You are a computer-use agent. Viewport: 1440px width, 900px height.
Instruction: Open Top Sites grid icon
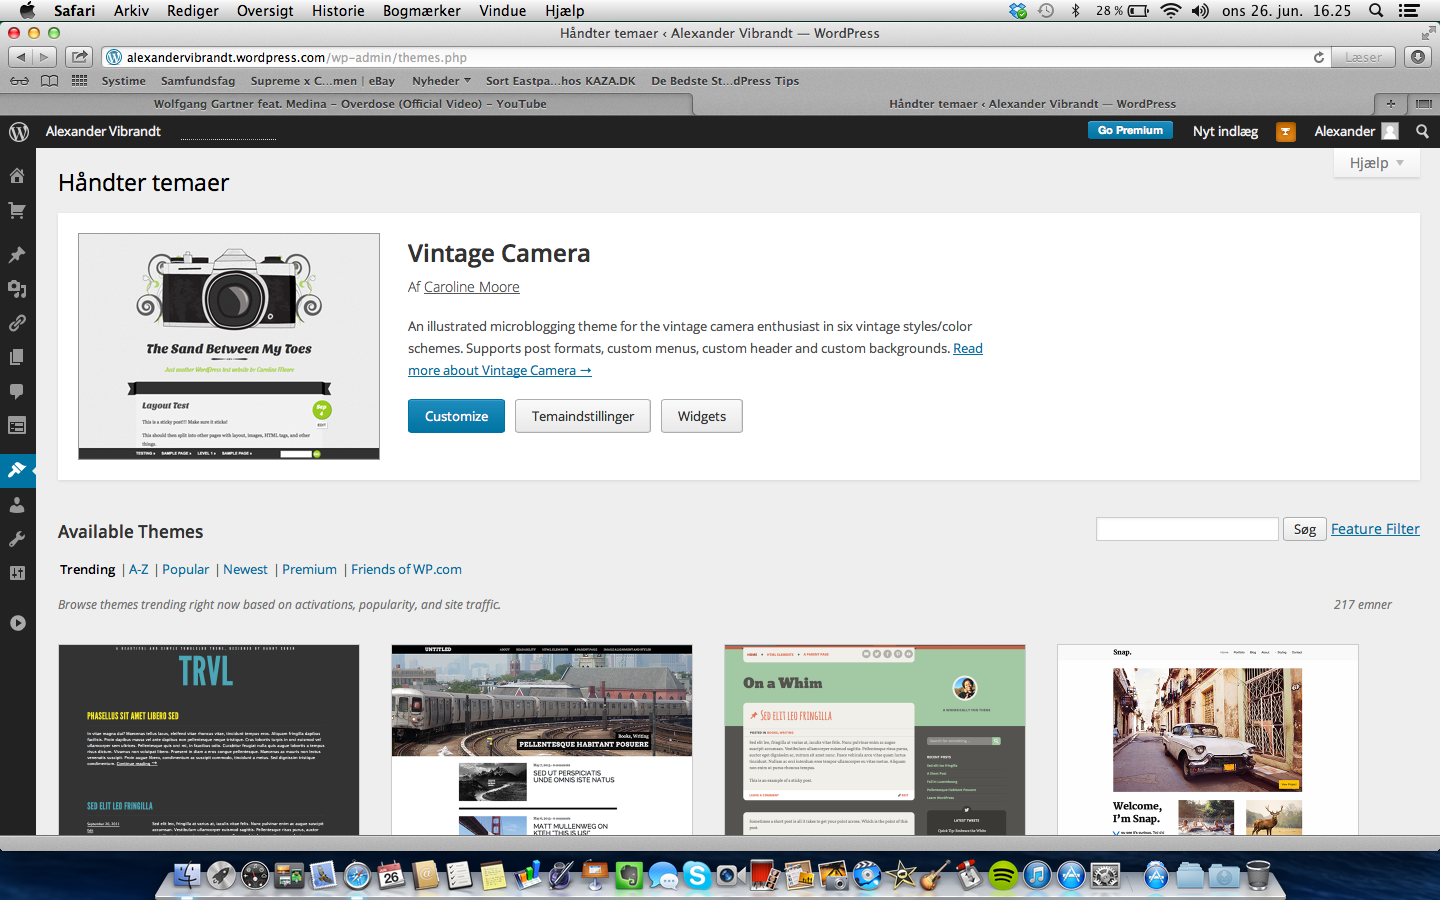[x=79, y=81]
